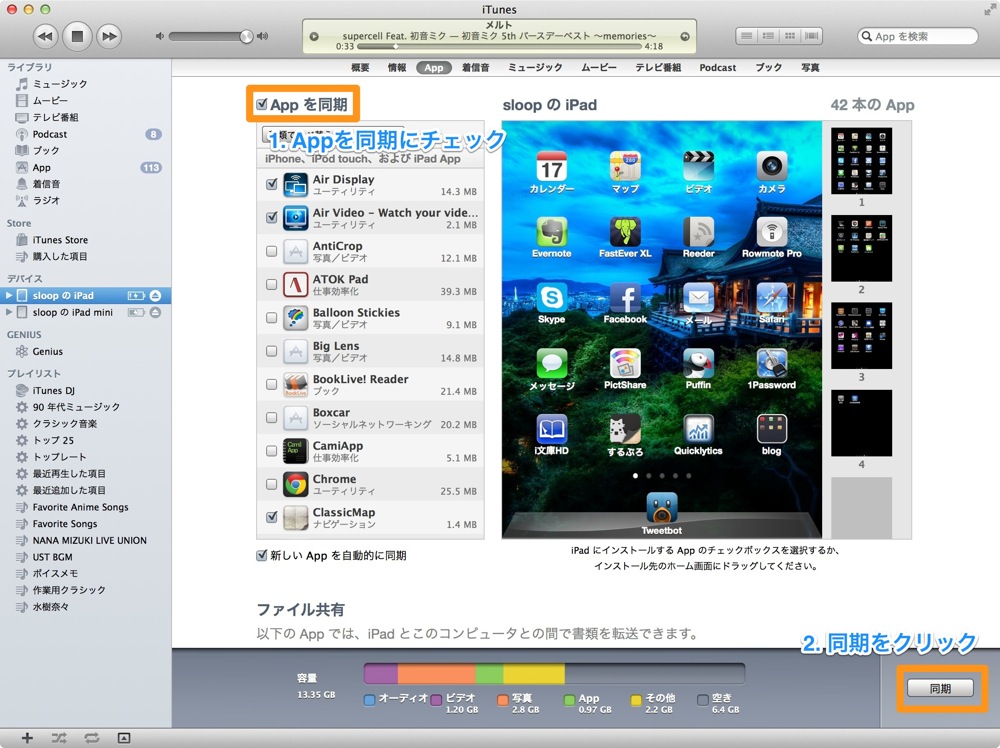Select home screen page 1 thumbnail
This screenshot has height=748, width=1000.
[x=862, y=161]
